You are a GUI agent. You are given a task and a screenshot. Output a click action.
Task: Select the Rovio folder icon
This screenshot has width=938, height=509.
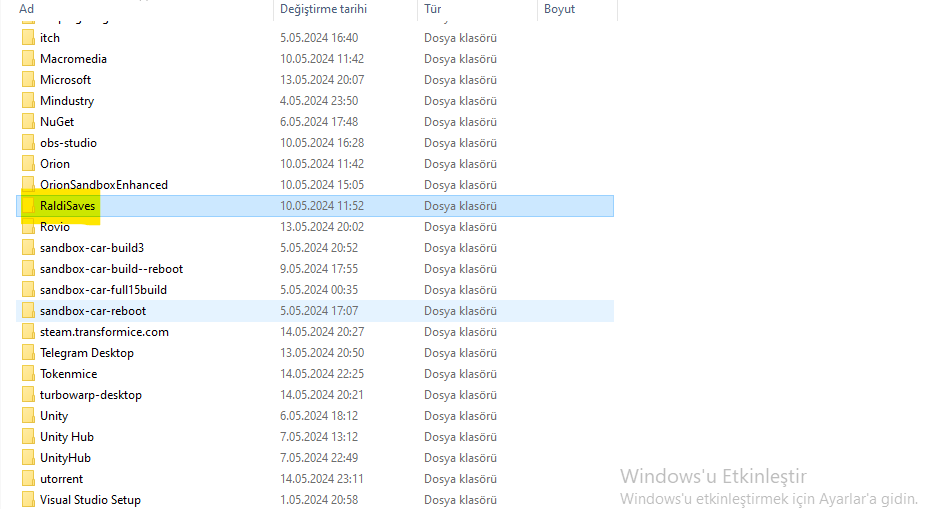click(x=28, y=227)
